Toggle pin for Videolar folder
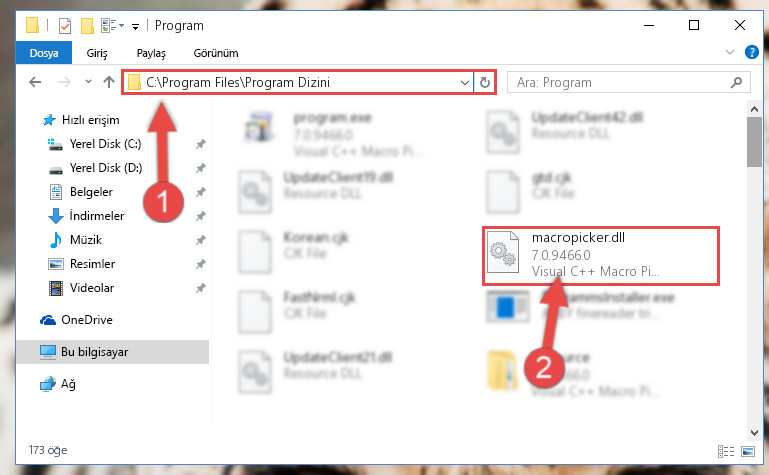This screenshot has width=769, height=475. [200, 288]
